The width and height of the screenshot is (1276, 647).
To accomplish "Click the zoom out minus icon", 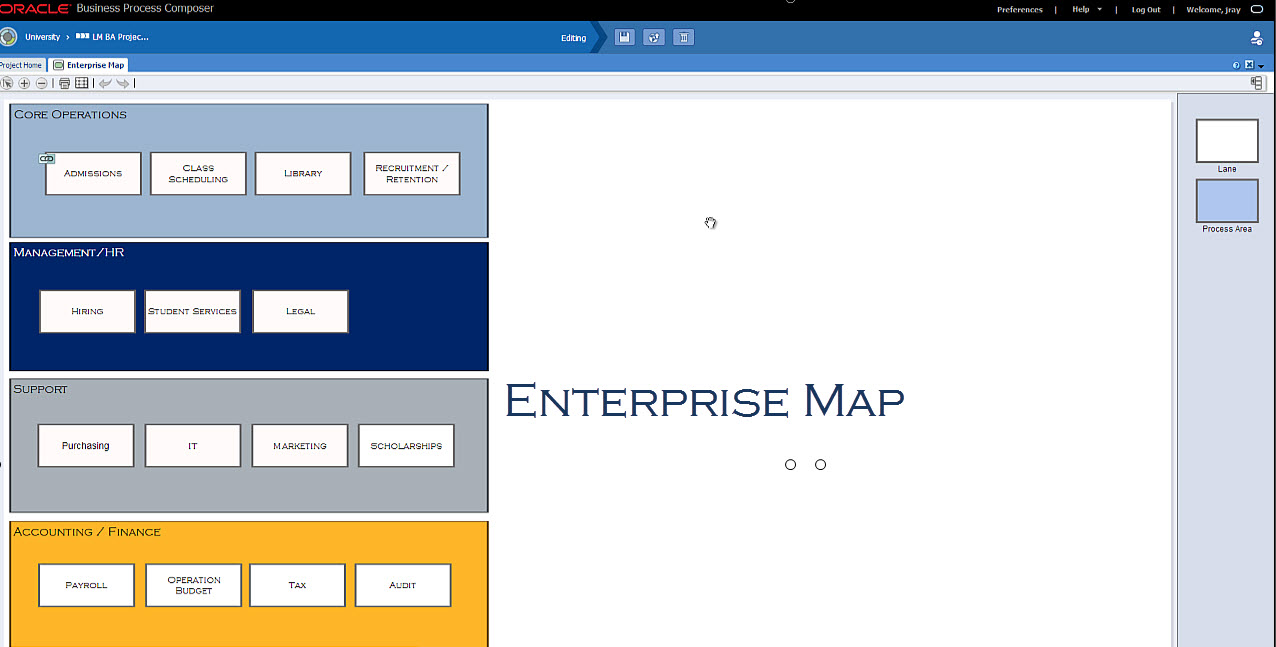I will (41, 83).
